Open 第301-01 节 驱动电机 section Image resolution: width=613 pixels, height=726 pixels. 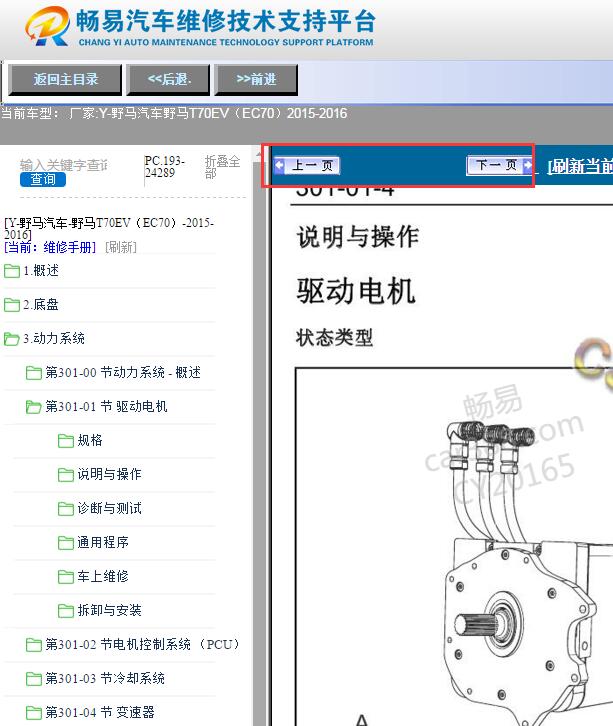(x=106, y=407)
